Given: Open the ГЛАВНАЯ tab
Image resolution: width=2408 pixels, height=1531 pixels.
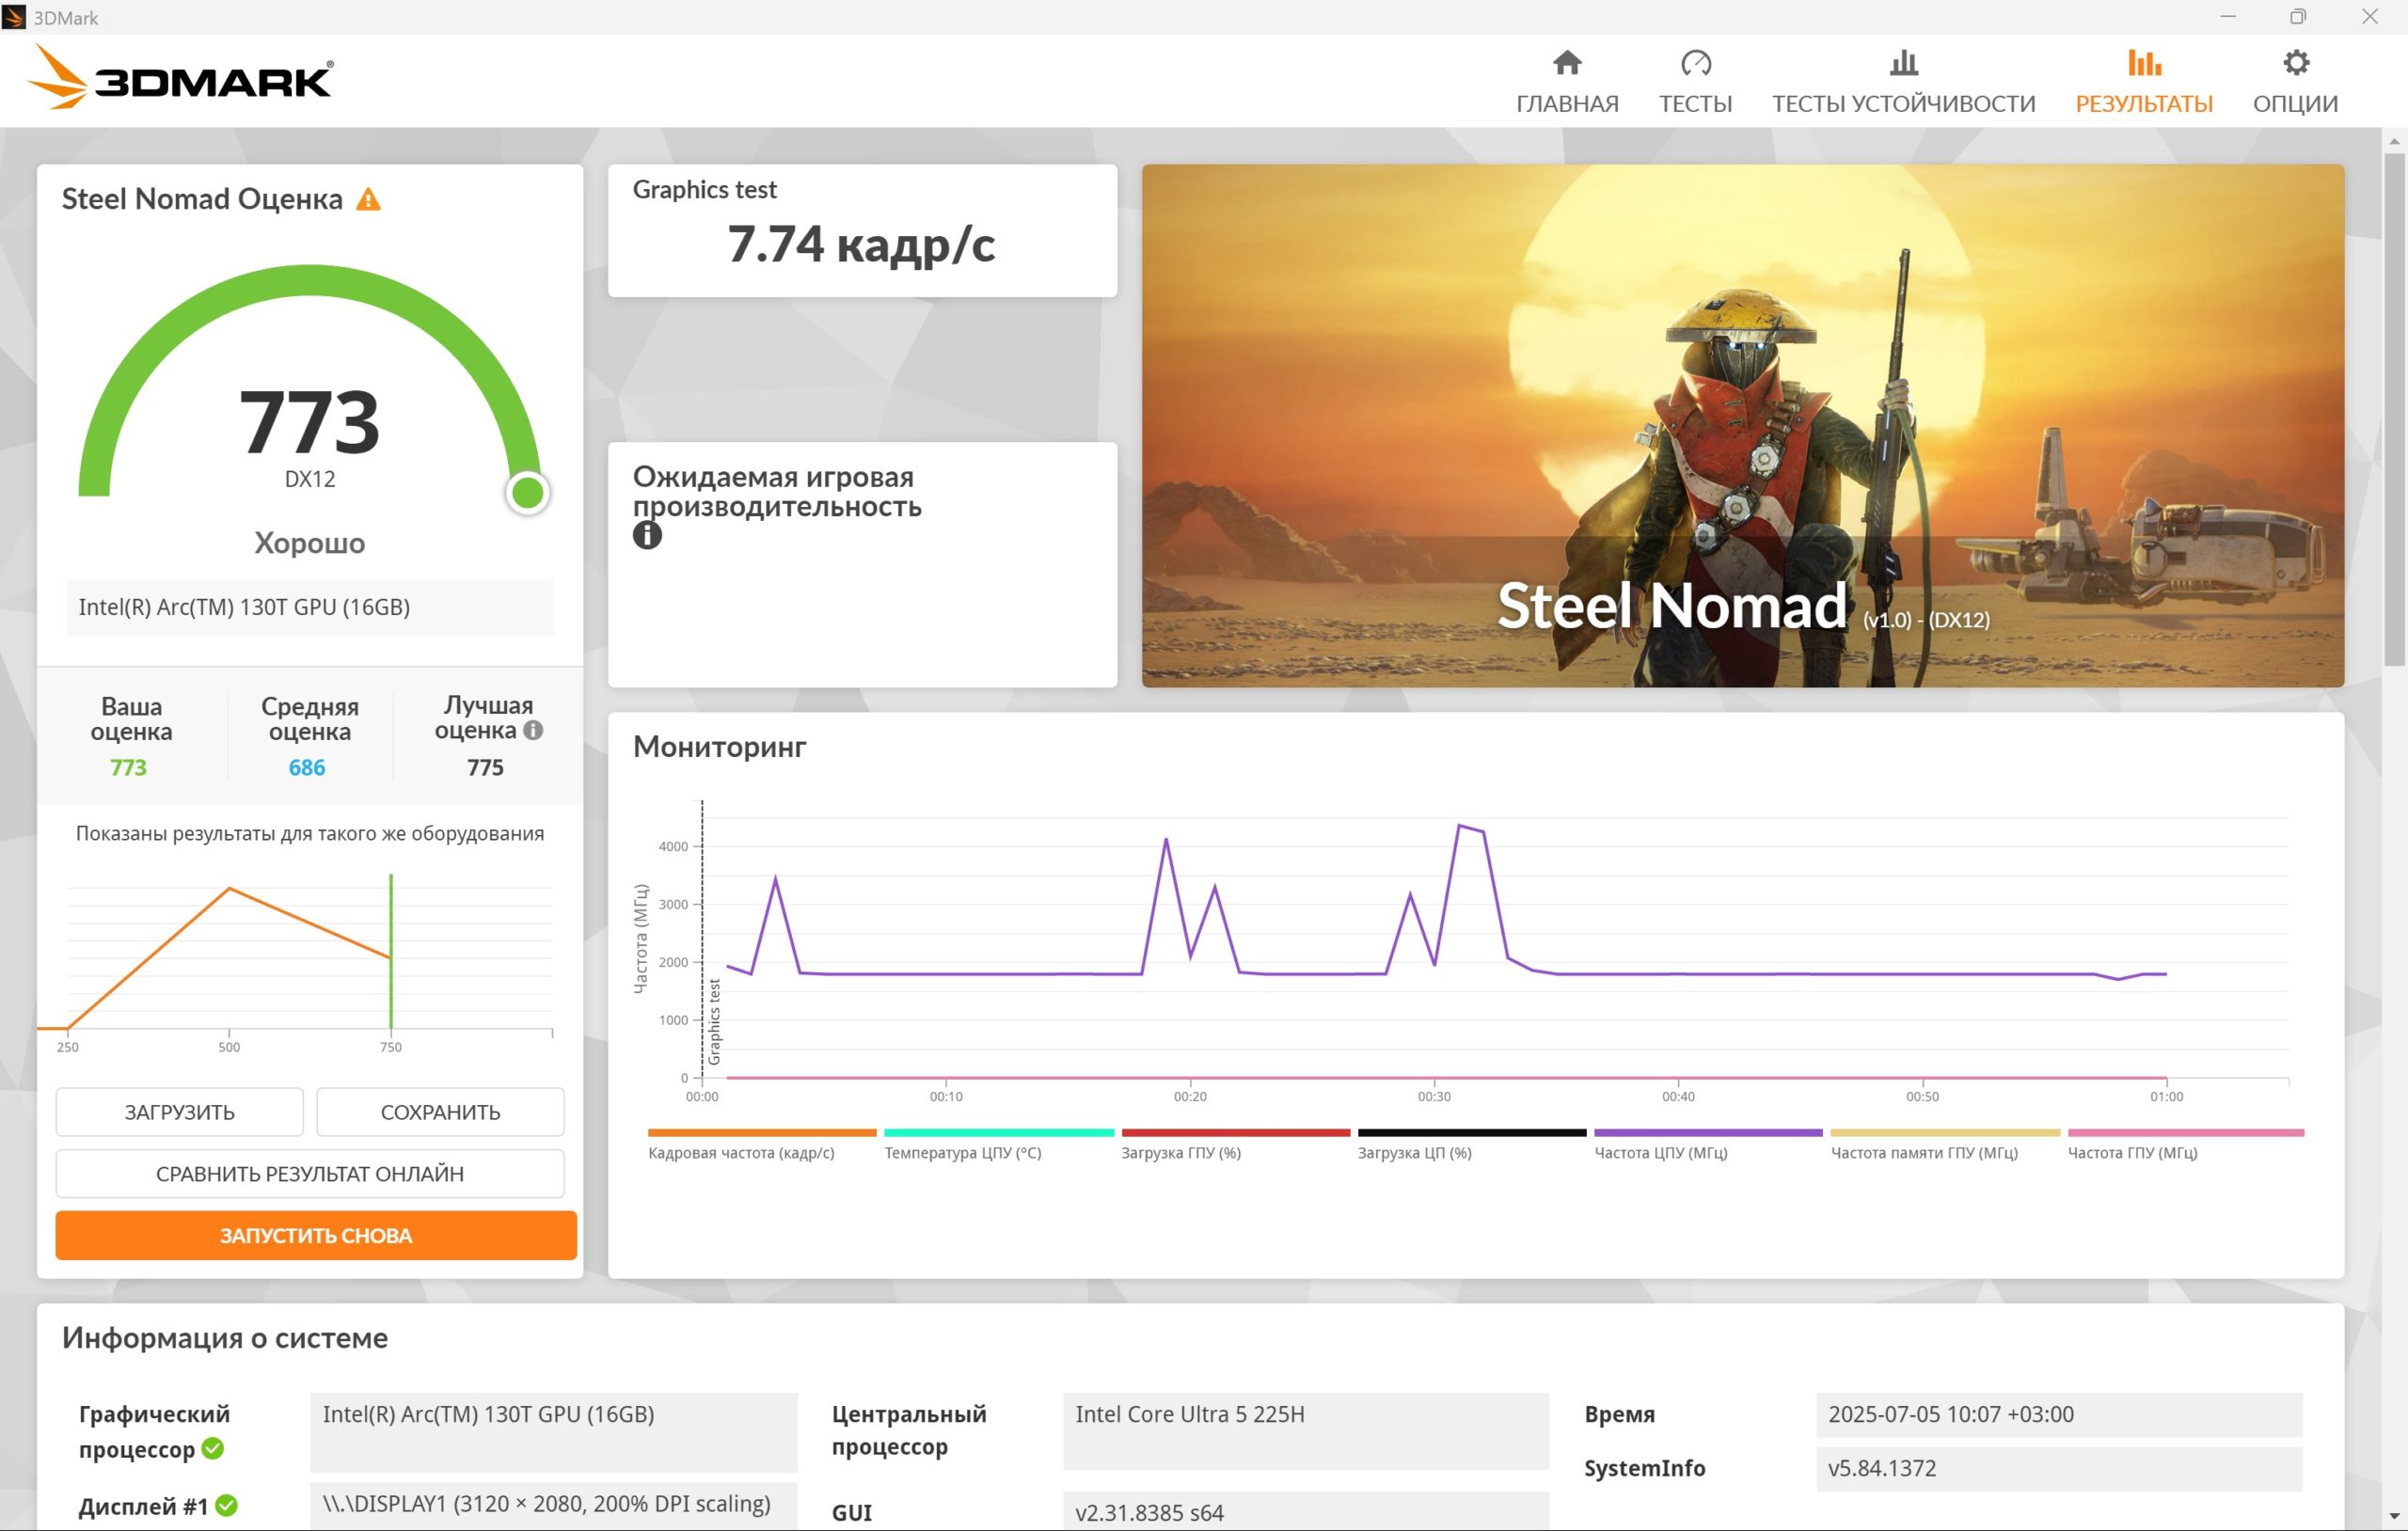Looking at the screenshot, I should click(x=1566, y=81).
